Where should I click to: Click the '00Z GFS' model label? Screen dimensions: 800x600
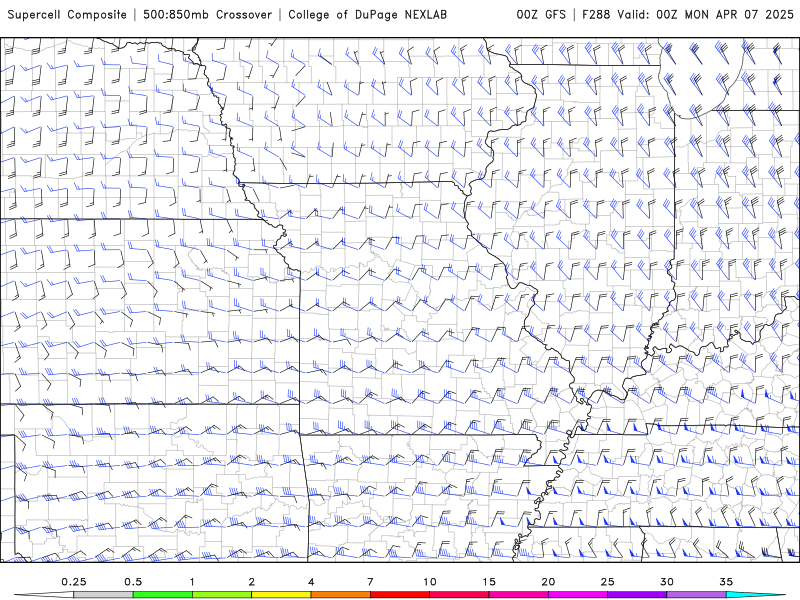[x=541, y=14]
